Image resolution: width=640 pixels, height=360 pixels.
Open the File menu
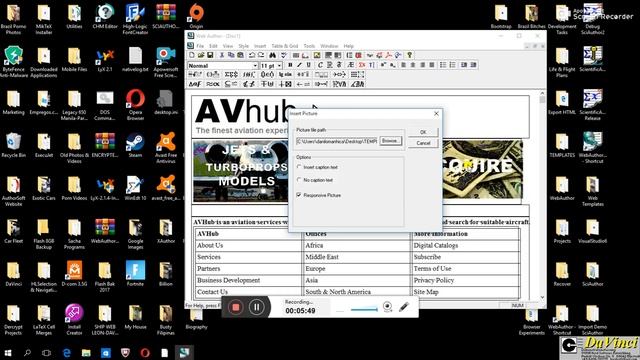[x=200, y=46]
